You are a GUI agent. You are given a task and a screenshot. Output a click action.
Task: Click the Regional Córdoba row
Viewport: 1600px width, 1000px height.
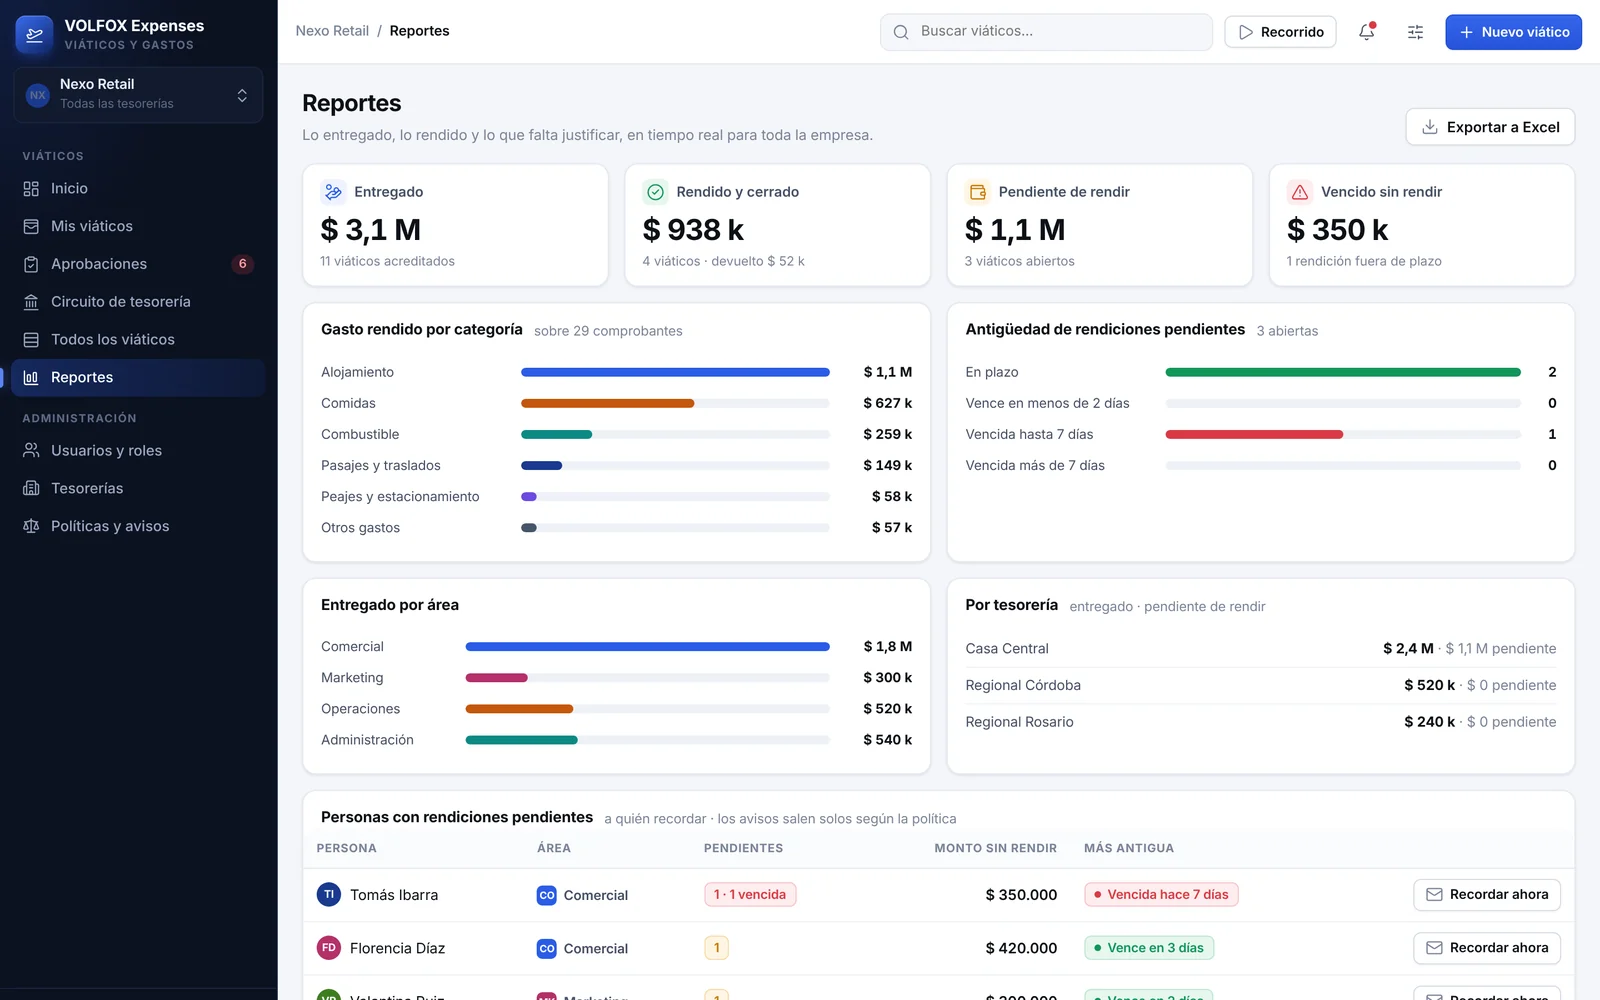tap(1260, 685)
